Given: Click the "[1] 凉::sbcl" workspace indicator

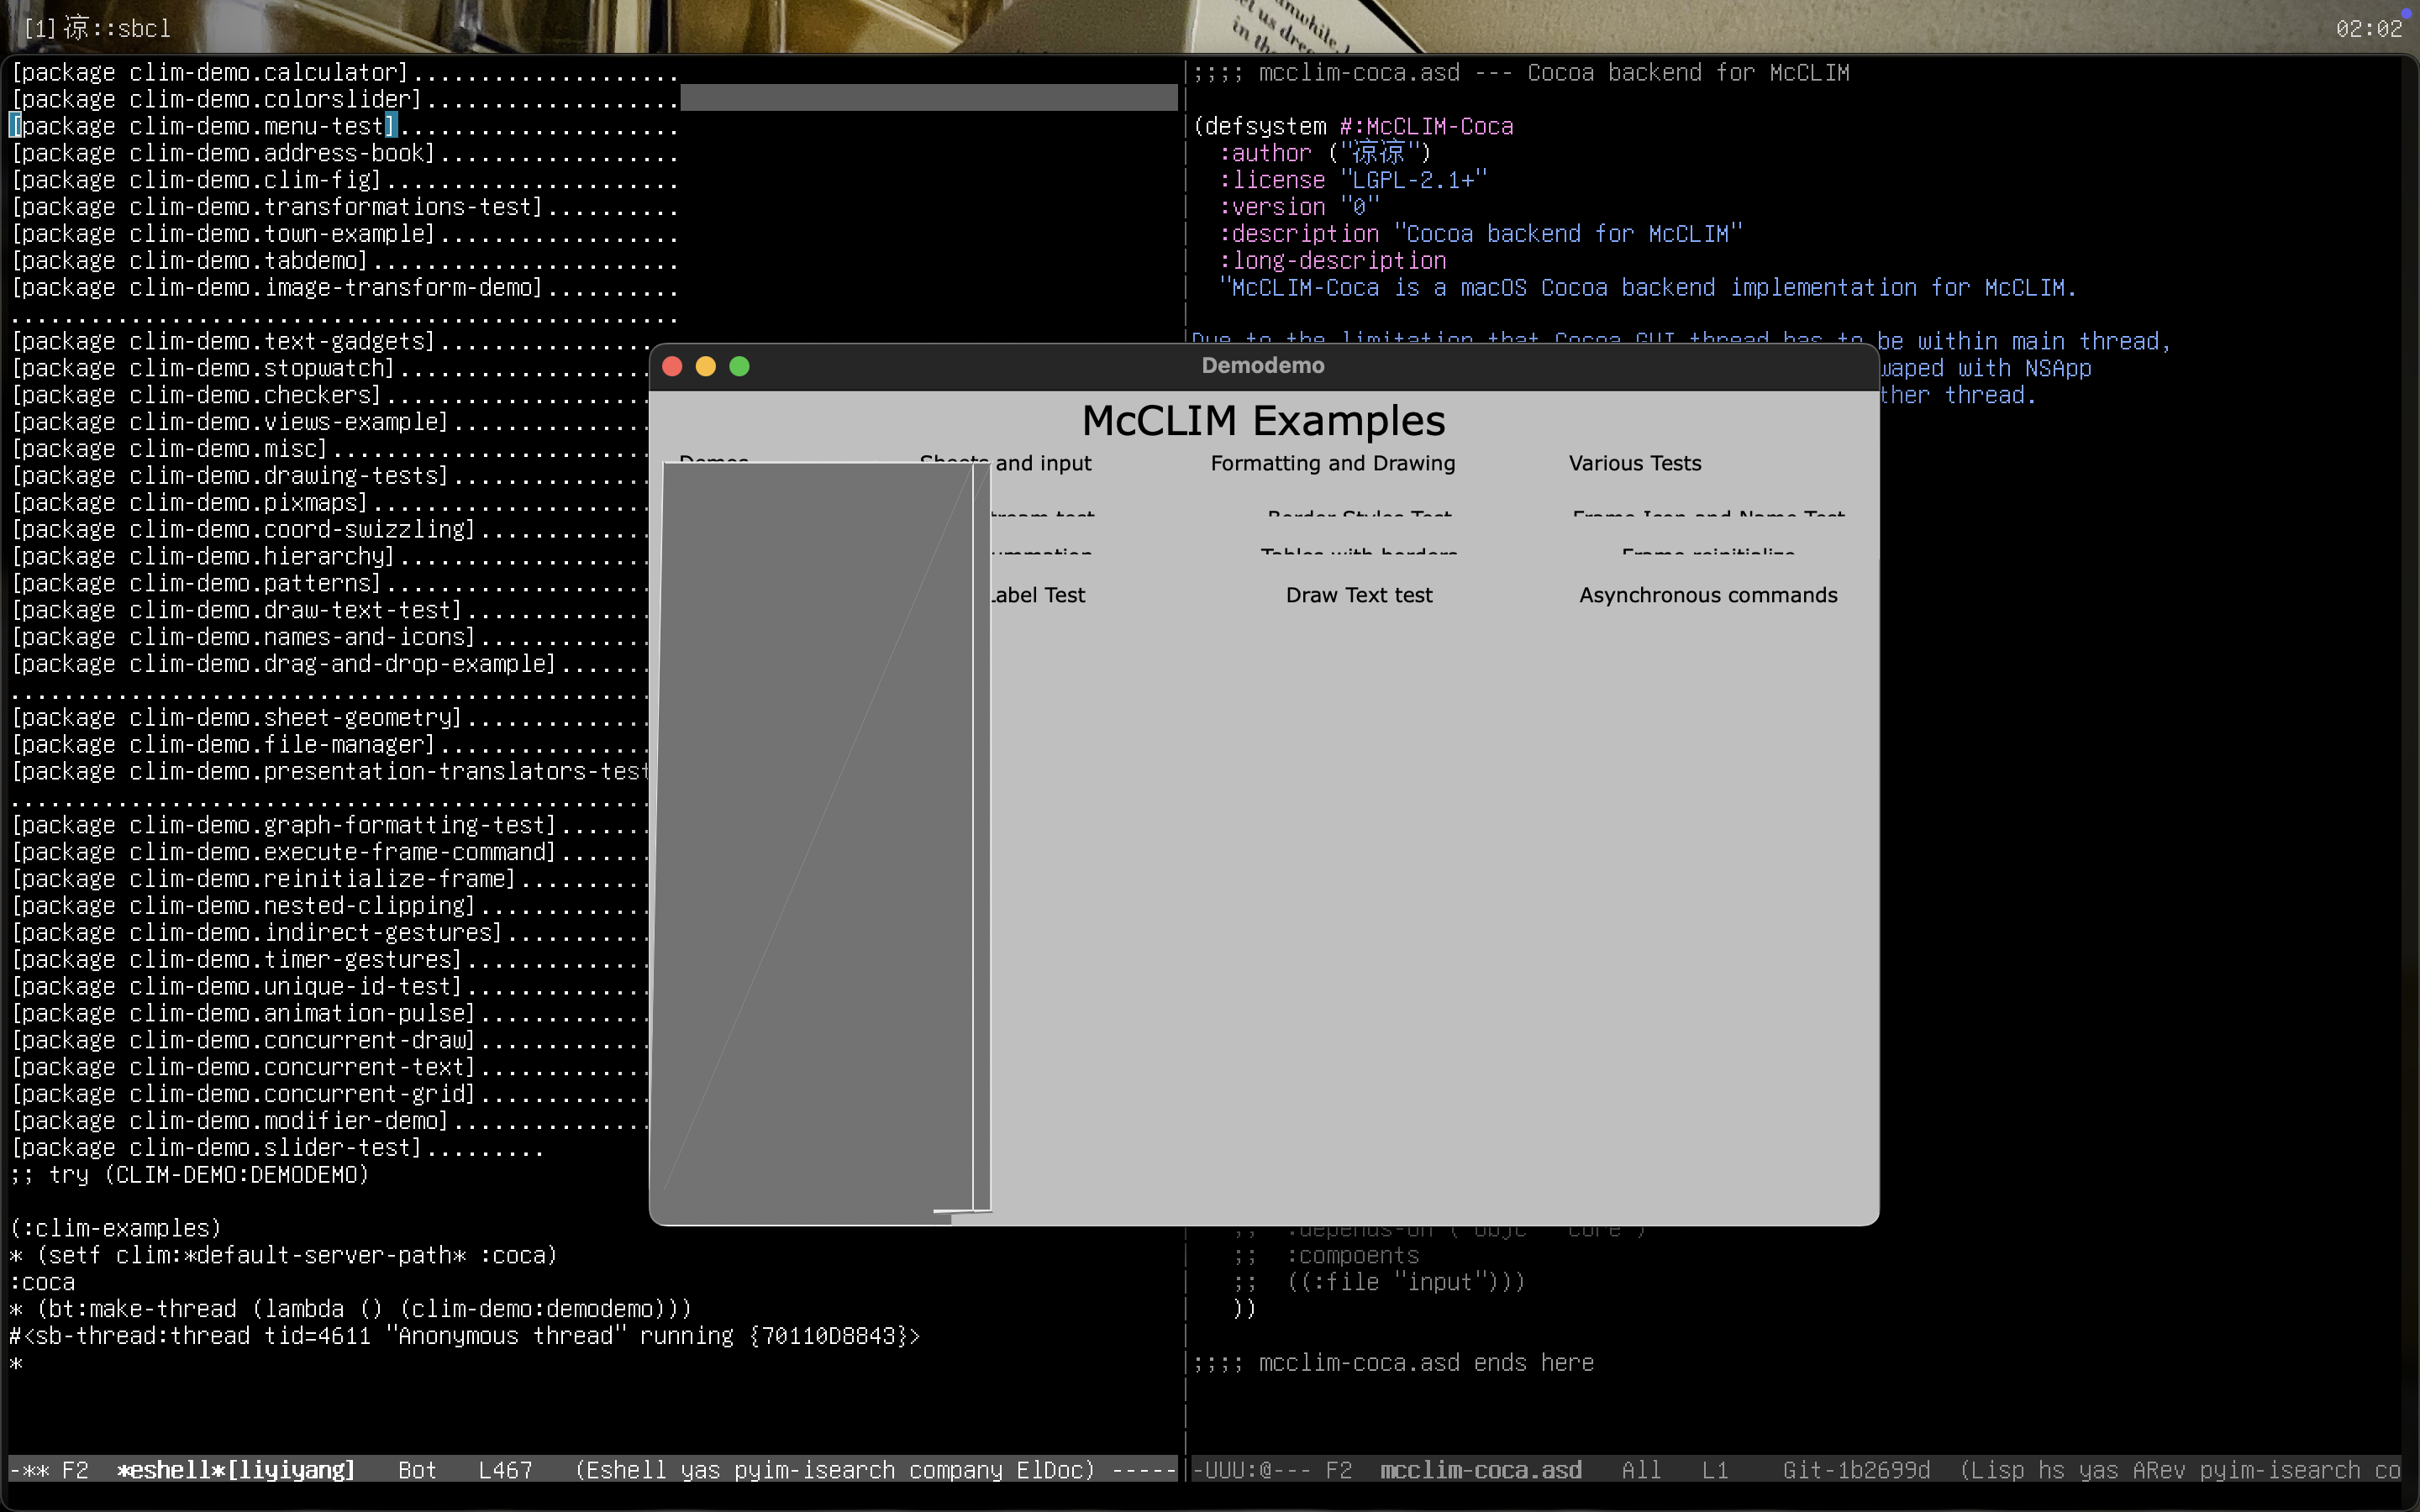Looking at the screenshot, I should [x=95, y=28].
